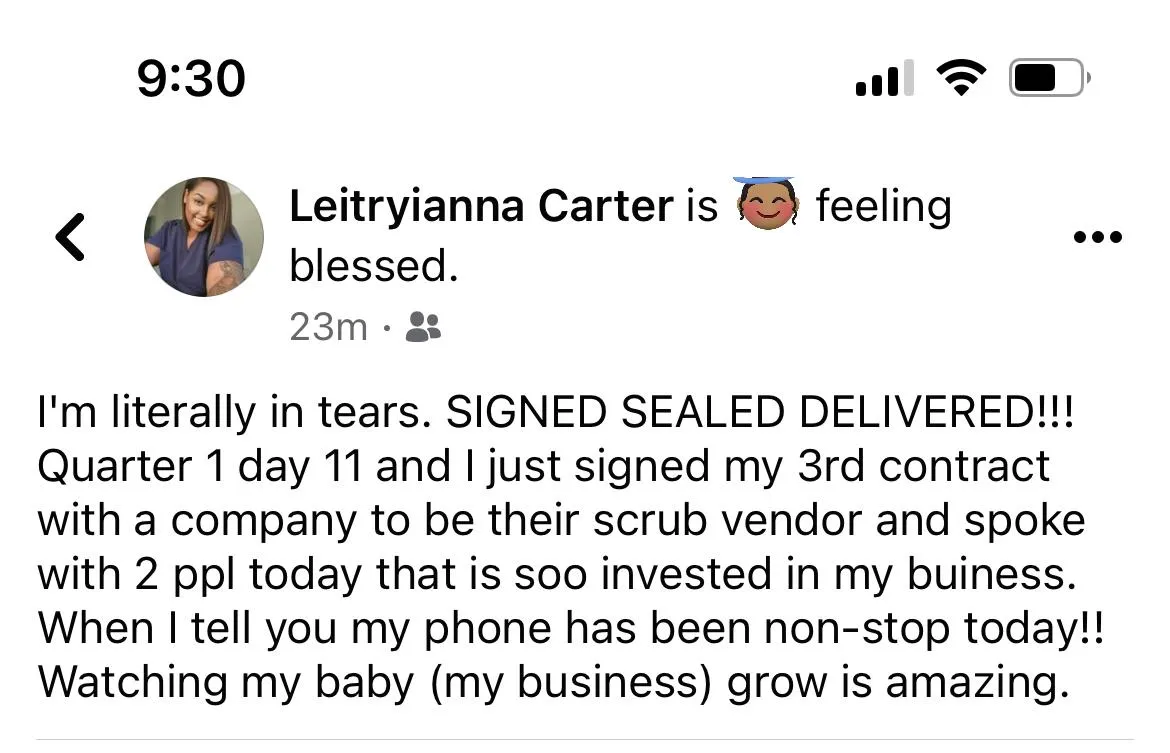Open the three-dot post options menu
This screenshot has width=1170, height=753.
(1097, 238)
